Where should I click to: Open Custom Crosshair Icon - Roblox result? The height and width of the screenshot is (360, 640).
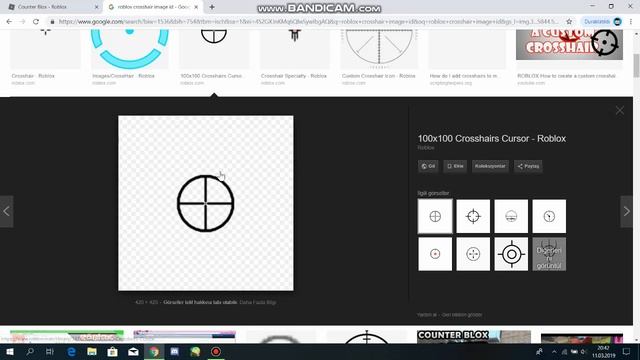click(379, 57)
